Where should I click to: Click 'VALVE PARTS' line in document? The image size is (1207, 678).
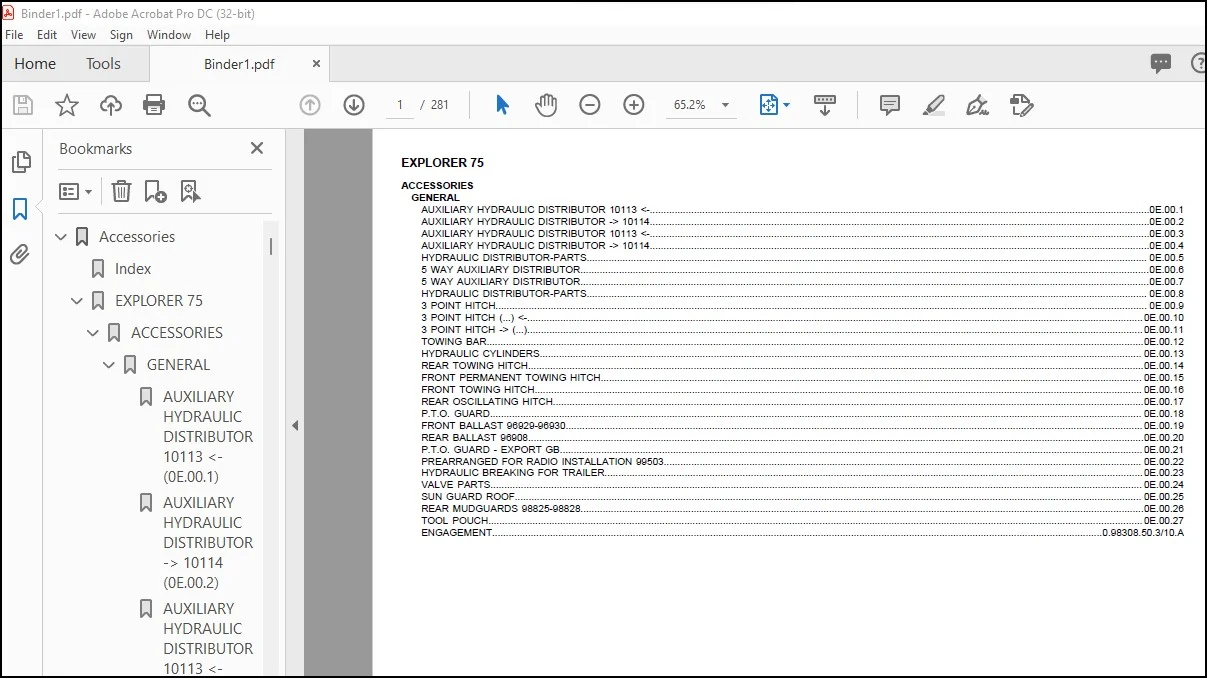pyautogui.click(x=802, y=485)
